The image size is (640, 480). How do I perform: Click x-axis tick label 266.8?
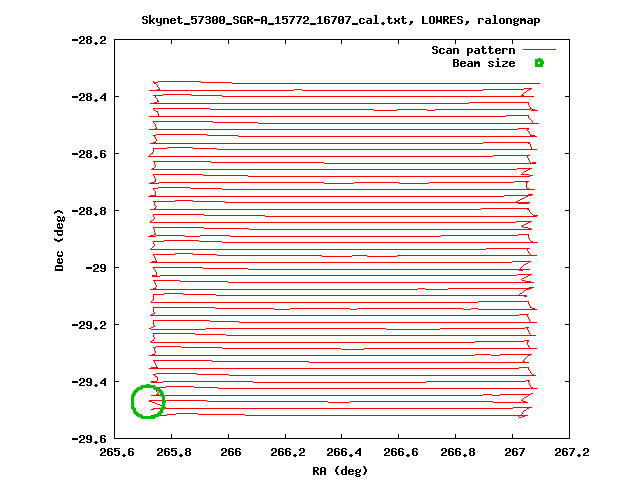(458, 452)
